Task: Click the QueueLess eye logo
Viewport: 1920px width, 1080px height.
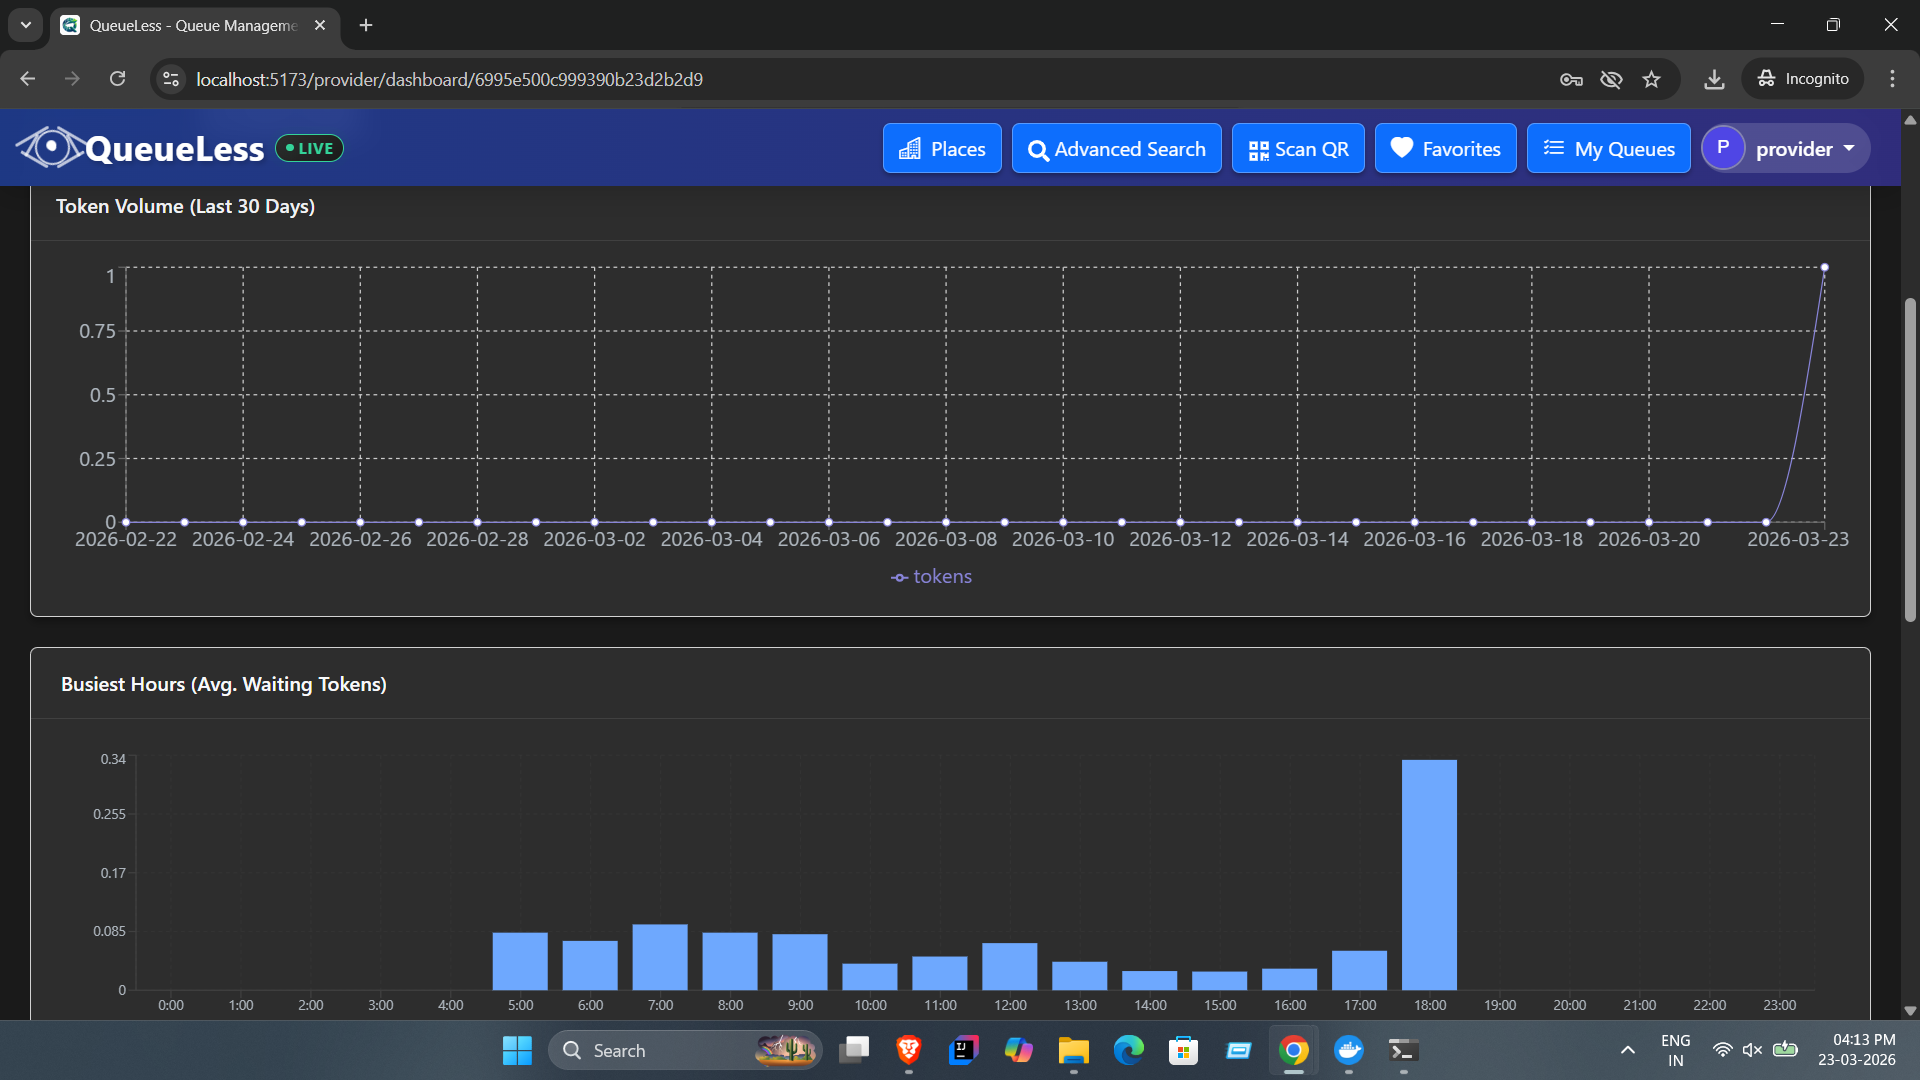Action: (x=49, y=148)
